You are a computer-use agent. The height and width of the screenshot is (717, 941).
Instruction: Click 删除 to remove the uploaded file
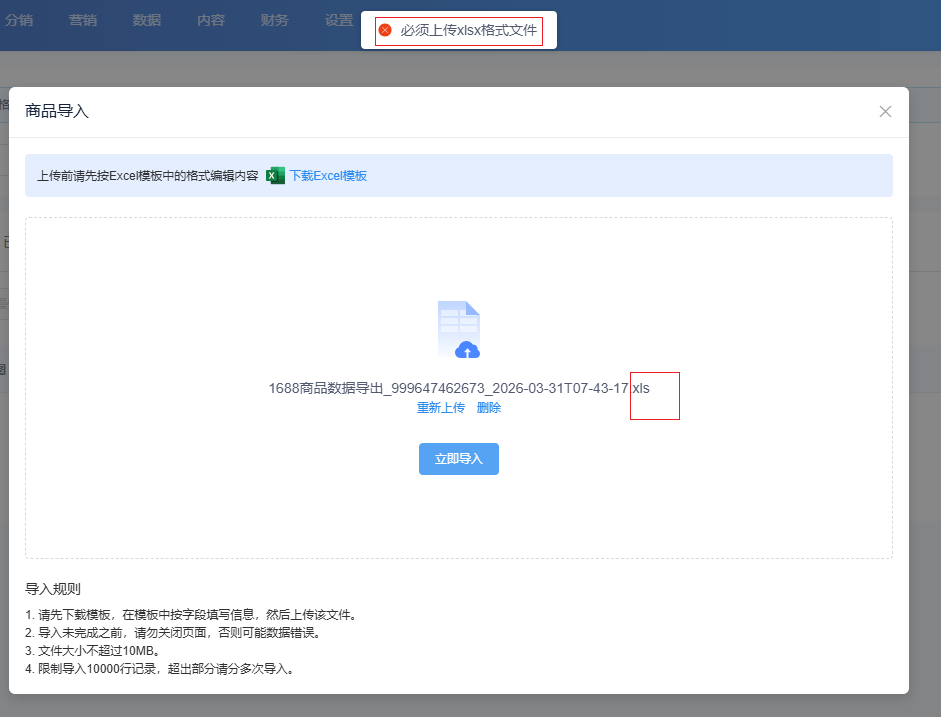click(x=489, y=407)
